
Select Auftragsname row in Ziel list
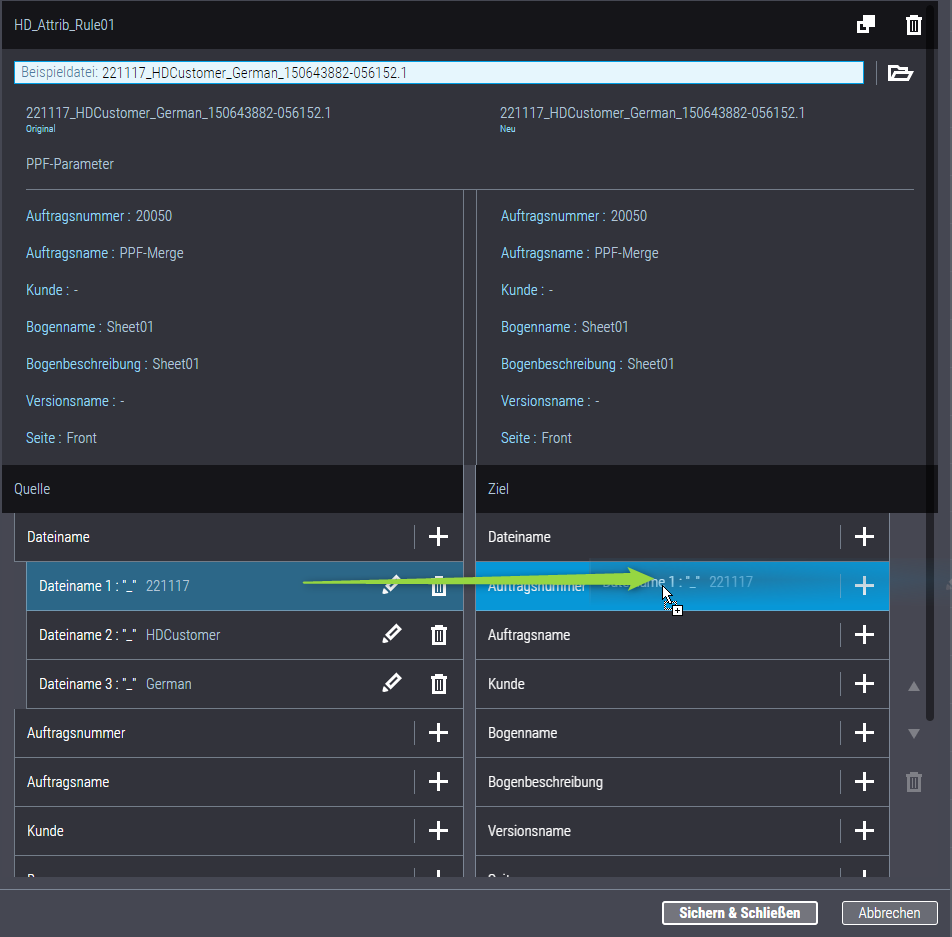pos(650,635)
